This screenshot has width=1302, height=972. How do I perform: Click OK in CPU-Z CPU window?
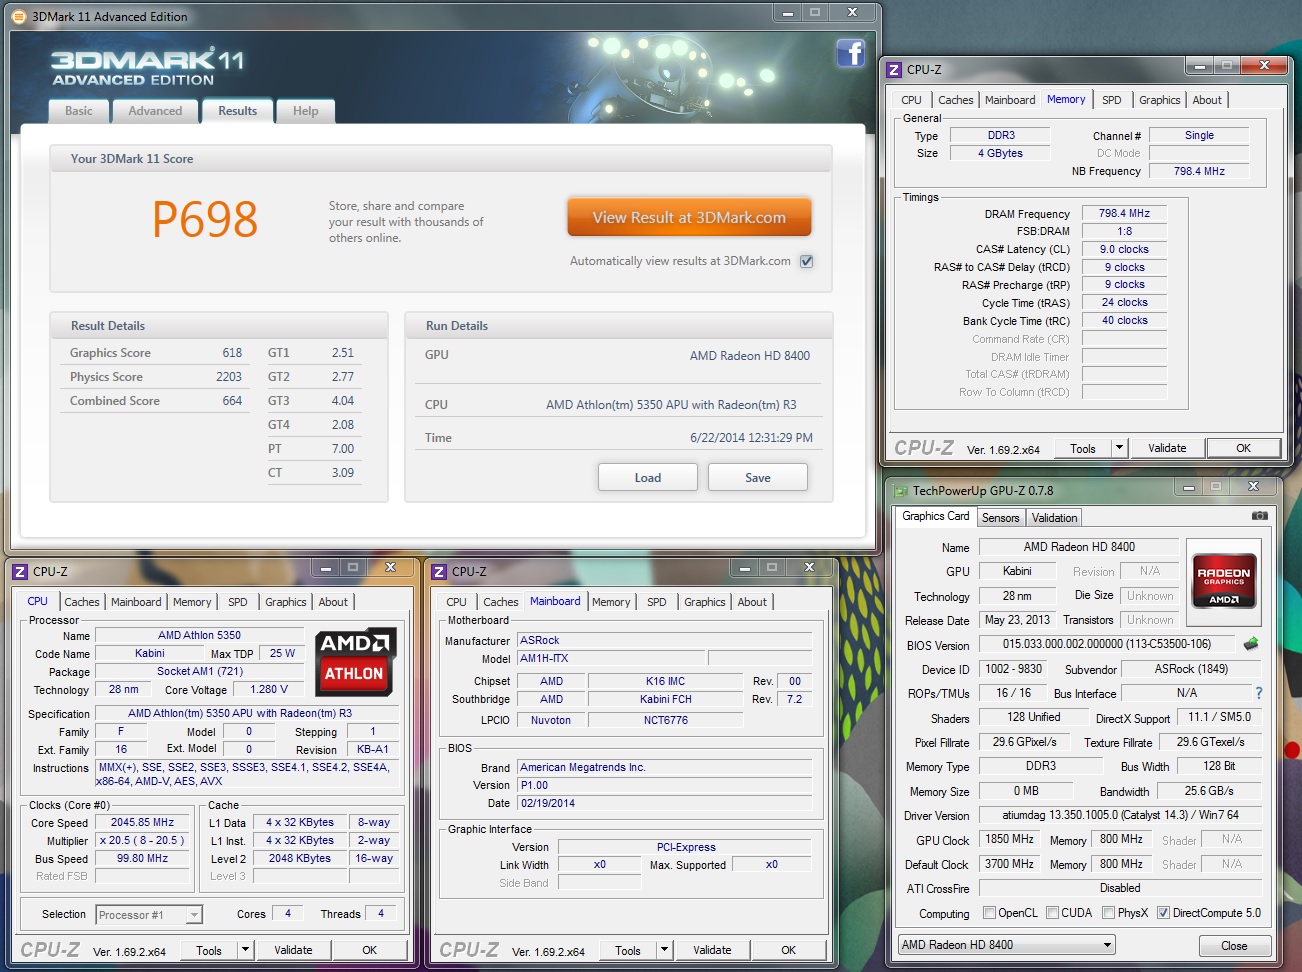[x=370, y=950]
